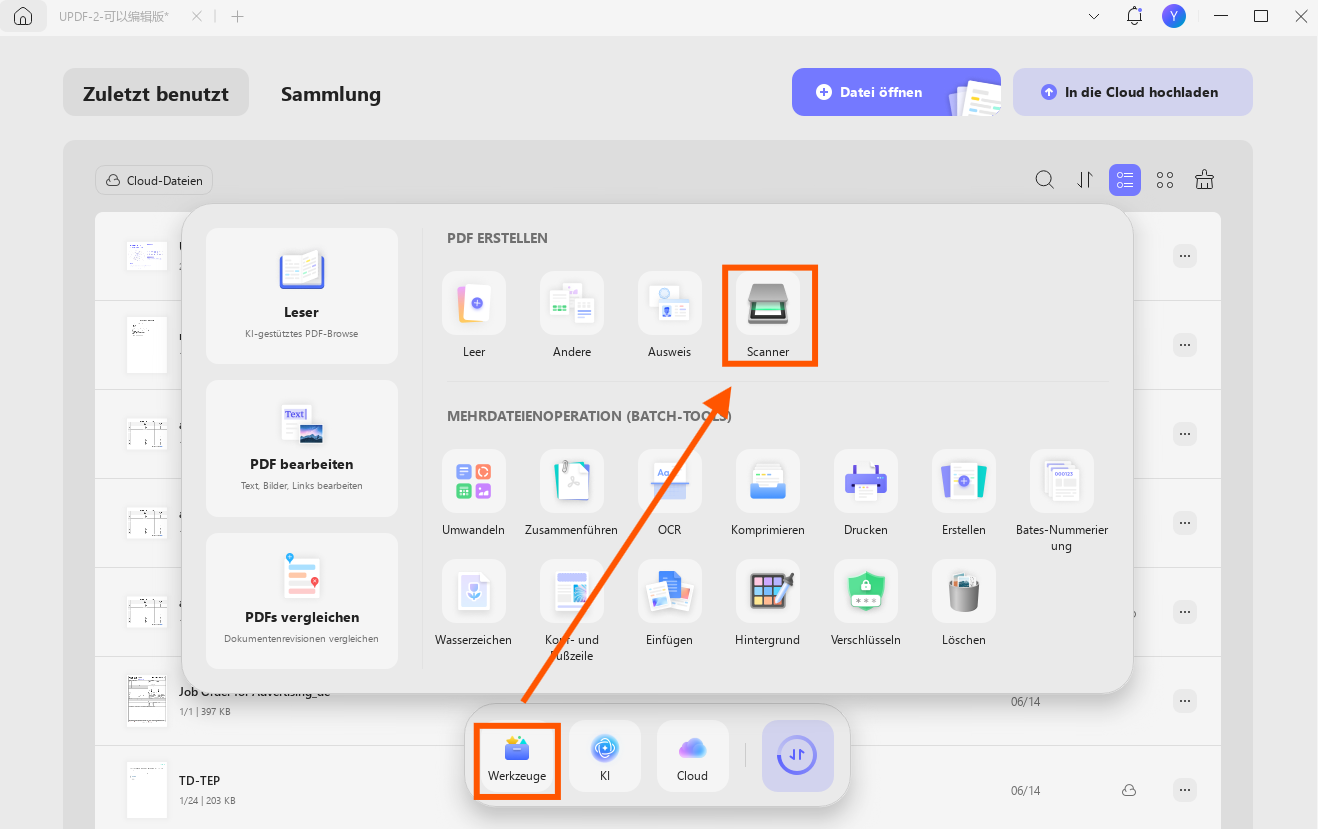Open the PDFs vergleichen card
1318x829 pixels.
[302, 601]
